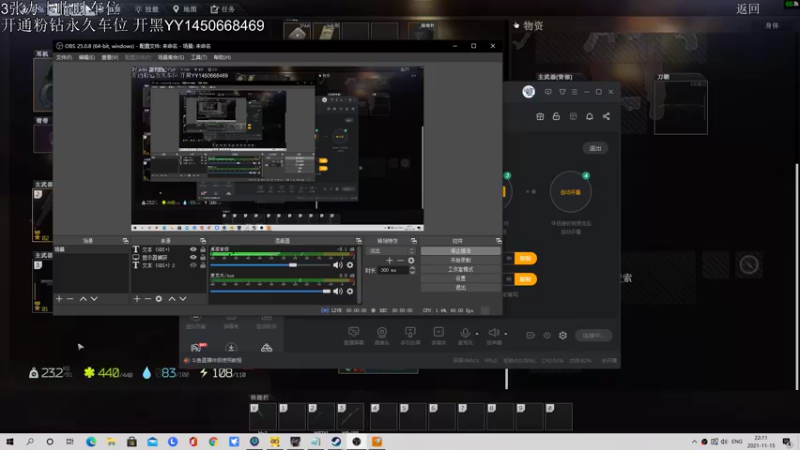Expand microphone options arrow in companion toolbar
Viewport: 800px width, 450px height.
tap(477, 334)
